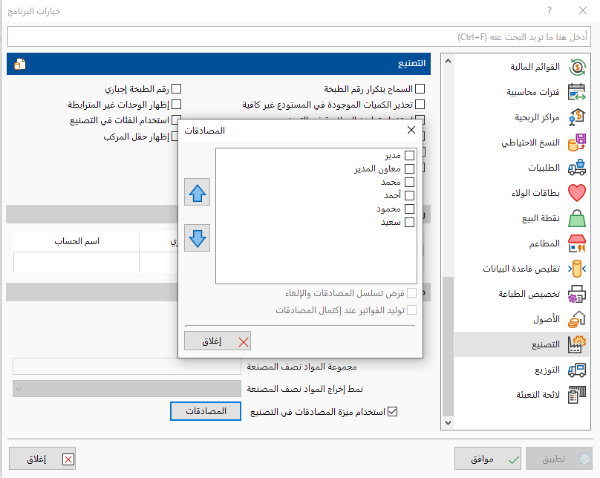
Task: Click the المصادقات button
Action: (x=207, y=411)
